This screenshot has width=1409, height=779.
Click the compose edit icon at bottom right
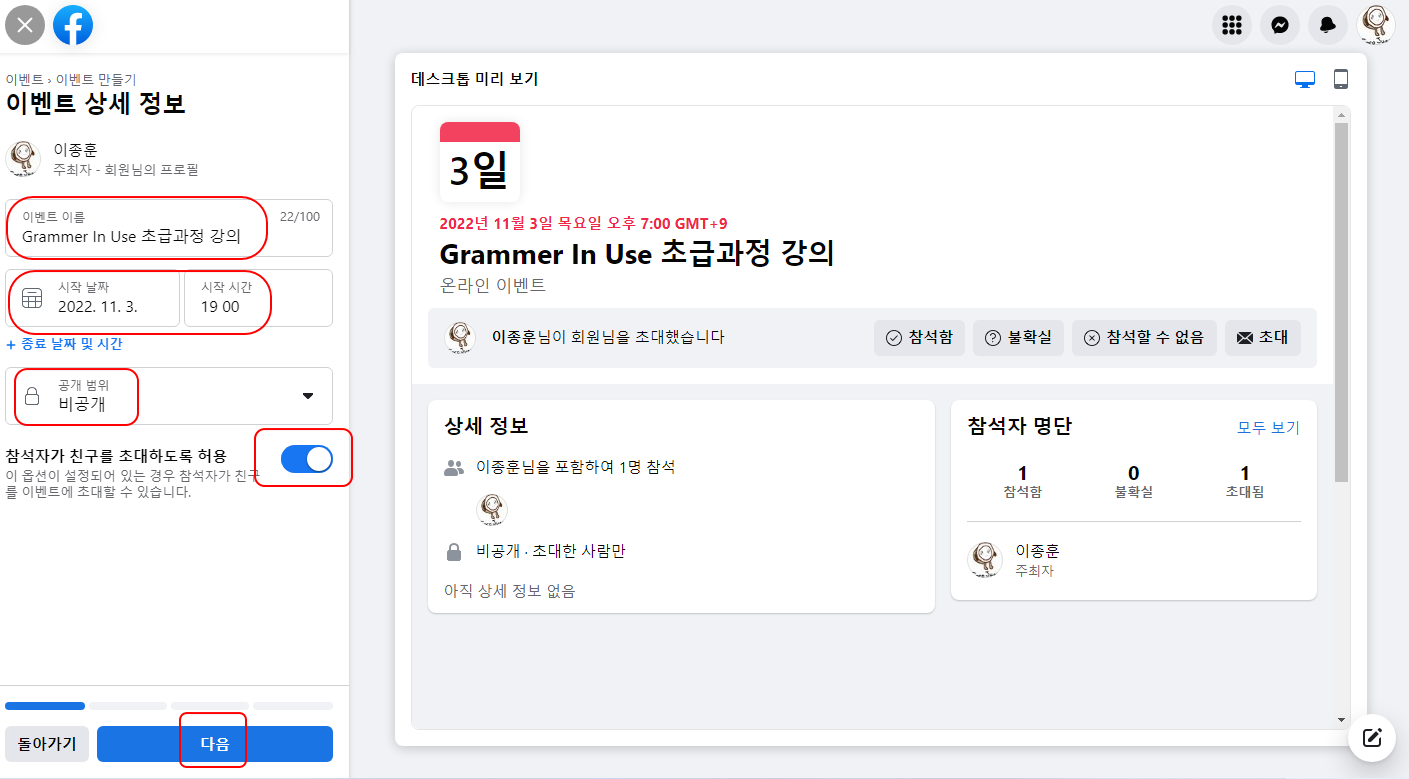[x=1372, y=738]
